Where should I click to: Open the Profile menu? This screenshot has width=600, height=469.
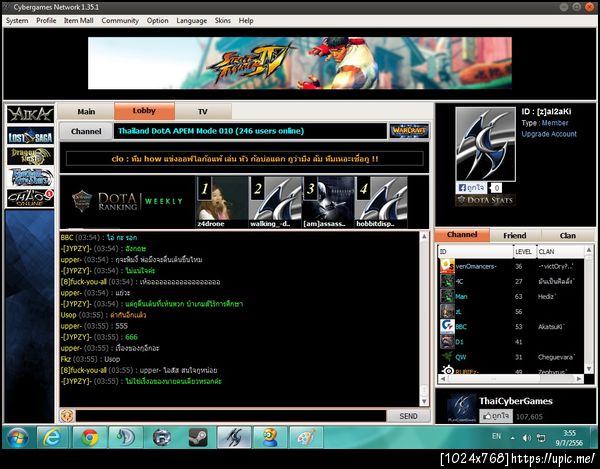tap(46, 21)
